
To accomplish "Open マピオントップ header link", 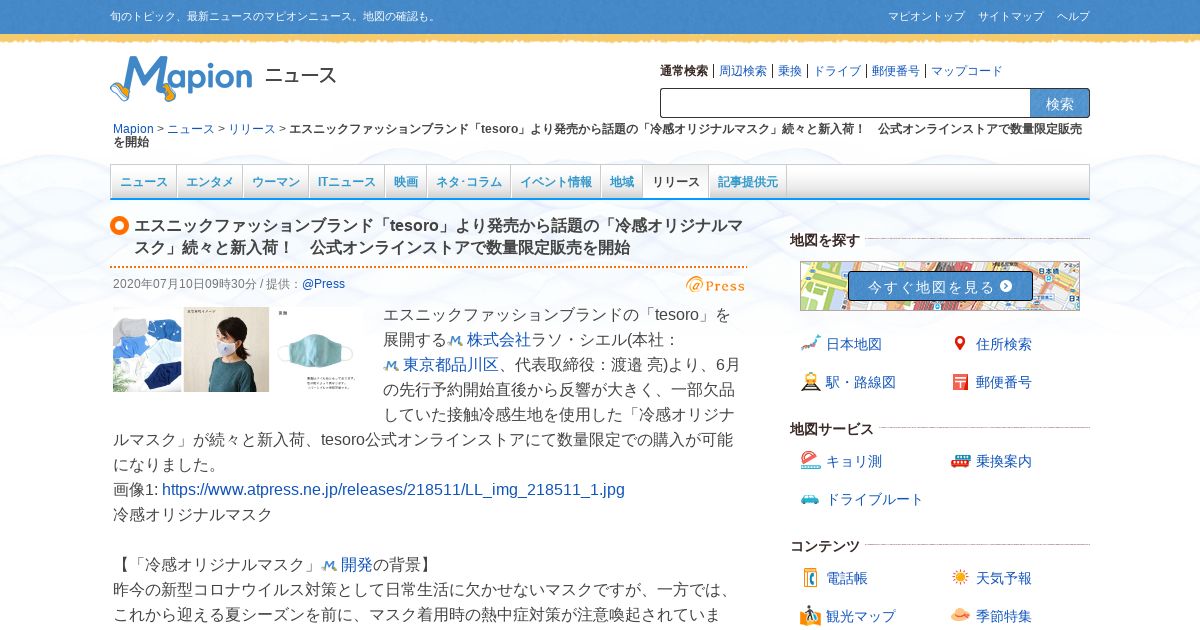I will pos(926,16).
